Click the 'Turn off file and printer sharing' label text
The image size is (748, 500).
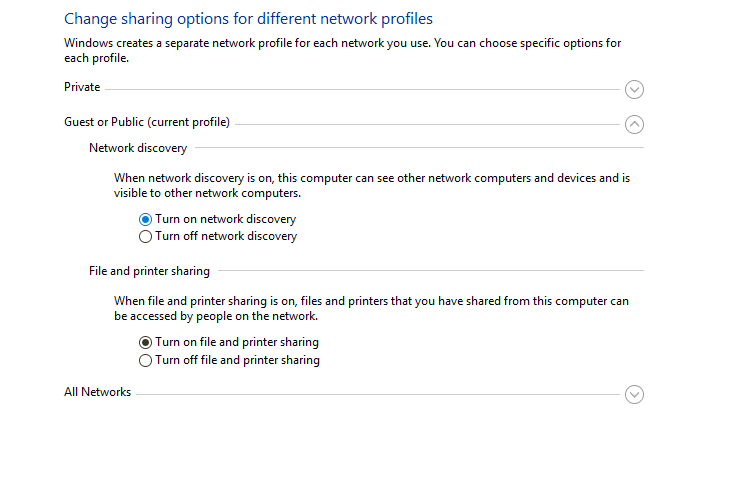[238, 360]
